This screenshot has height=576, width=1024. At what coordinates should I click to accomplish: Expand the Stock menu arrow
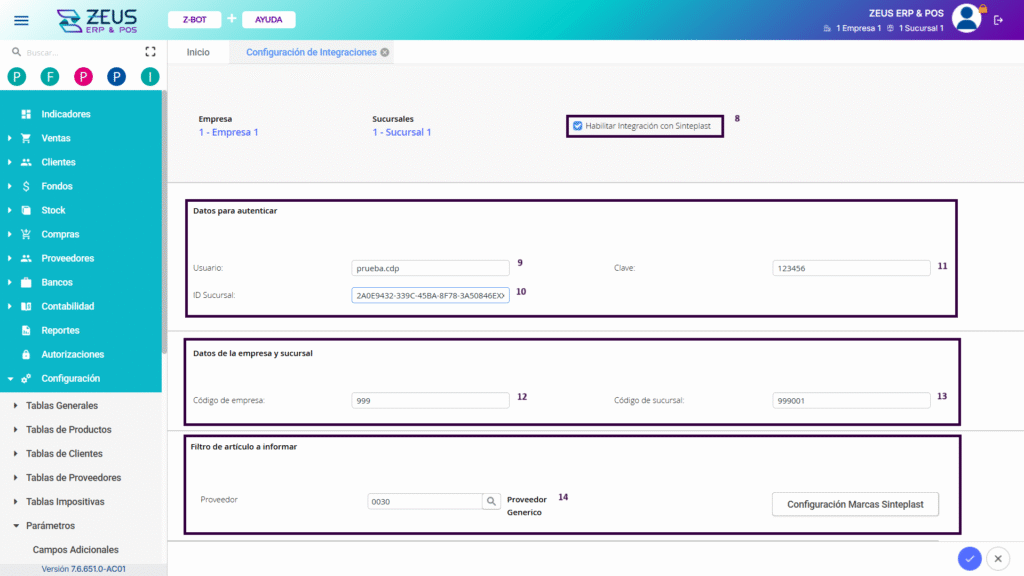tap(9, 210)
